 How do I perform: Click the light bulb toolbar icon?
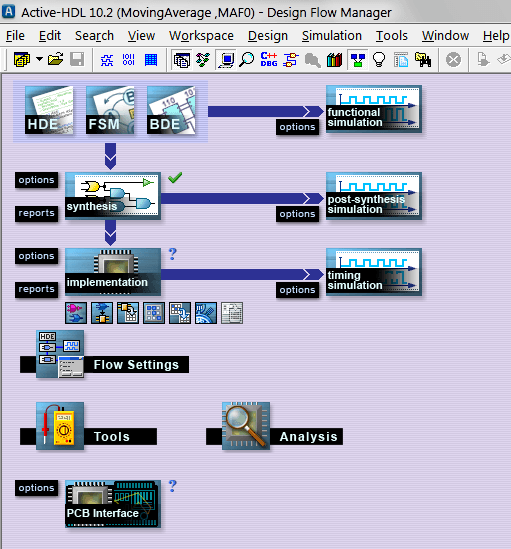(379, 60)
